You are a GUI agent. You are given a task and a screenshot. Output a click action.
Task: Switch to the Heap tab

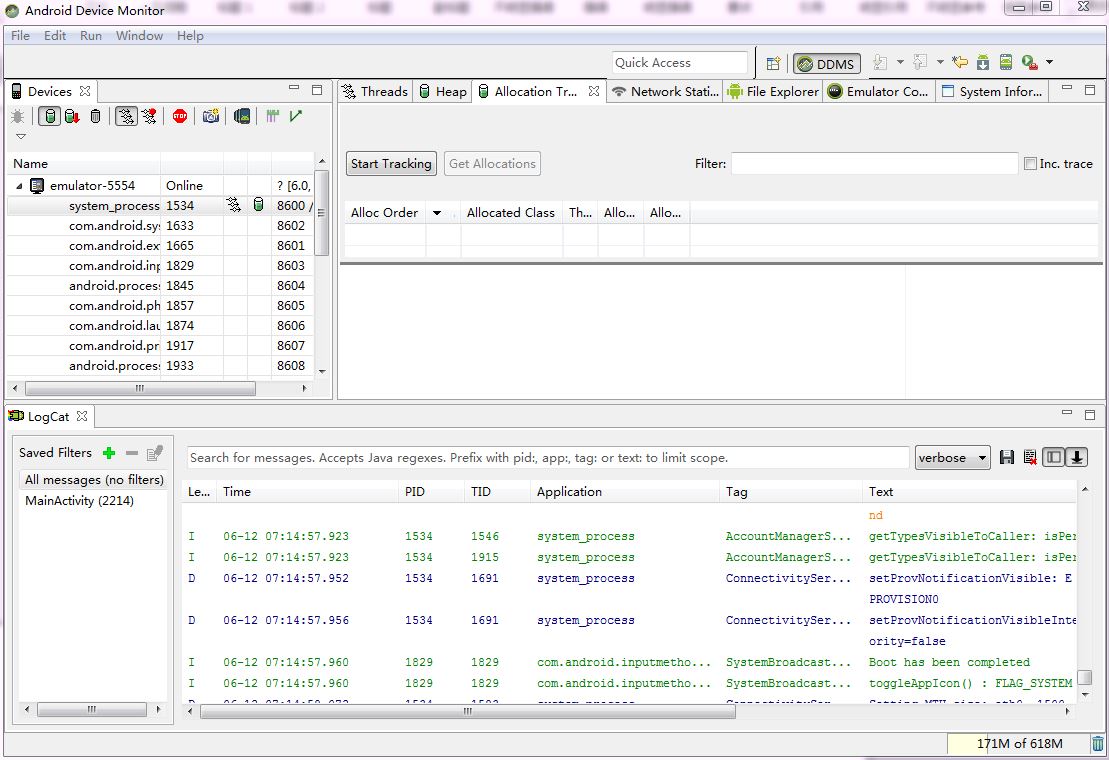pyautogui.click(x=443, y=91)
